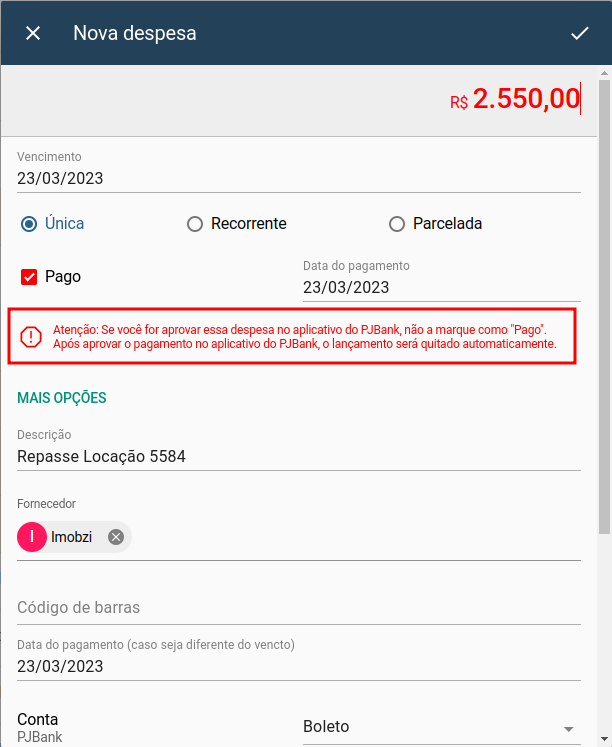
Task: Click the scrollbar down arrow
Action: click(x=604, y=739)
